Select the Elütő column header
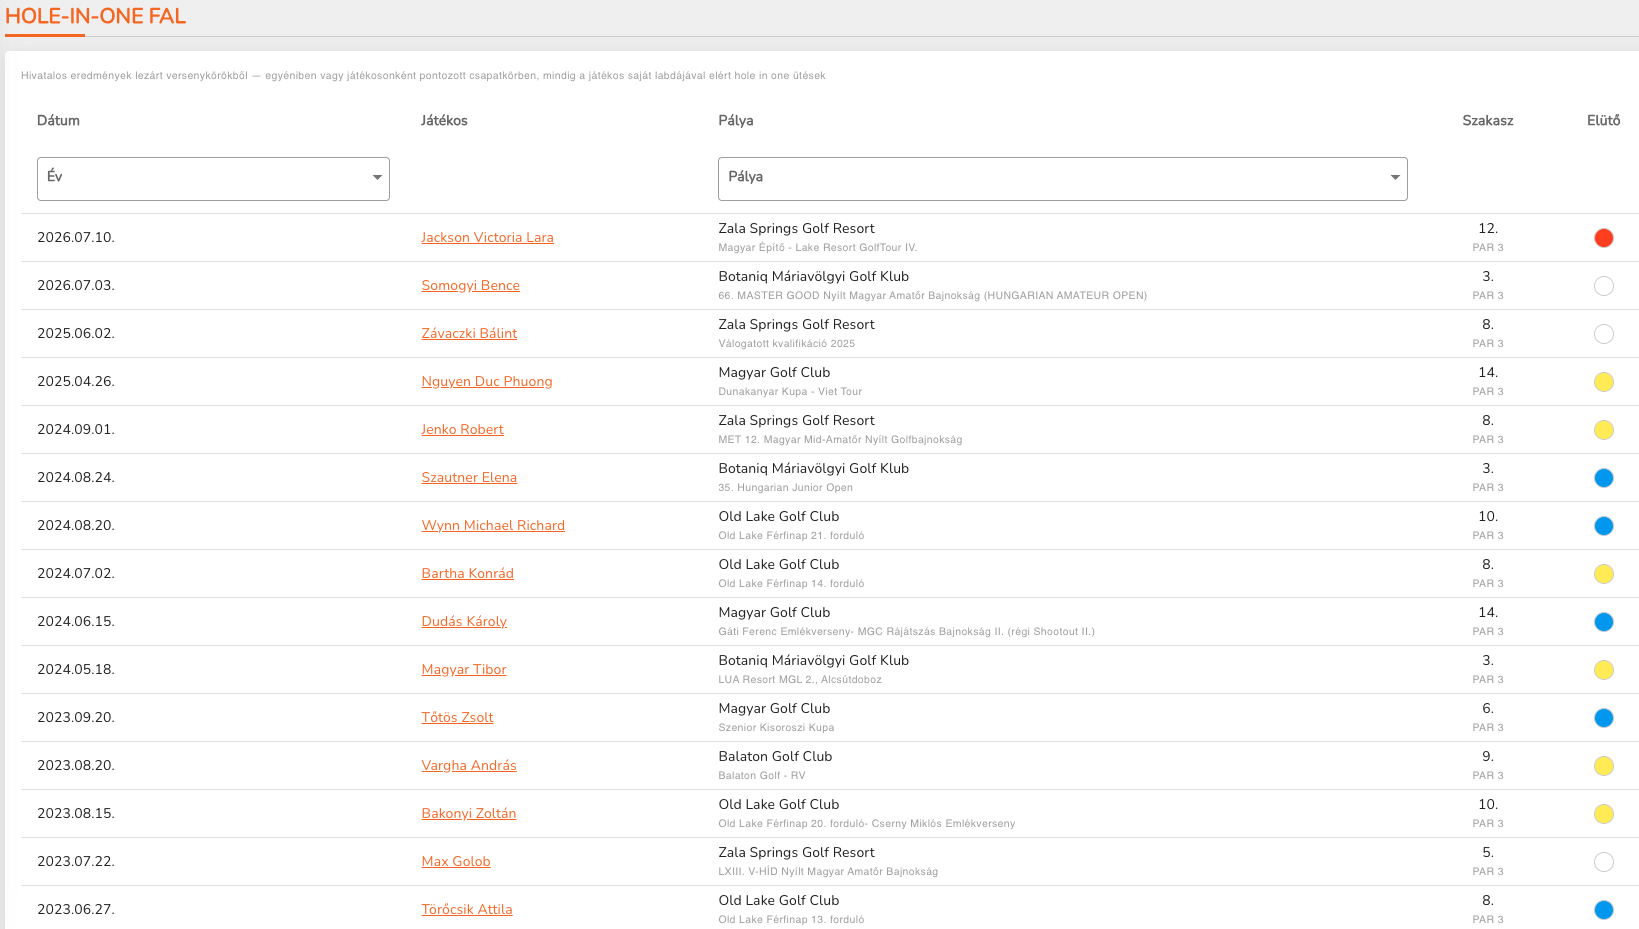 (x=1603, y=120)
